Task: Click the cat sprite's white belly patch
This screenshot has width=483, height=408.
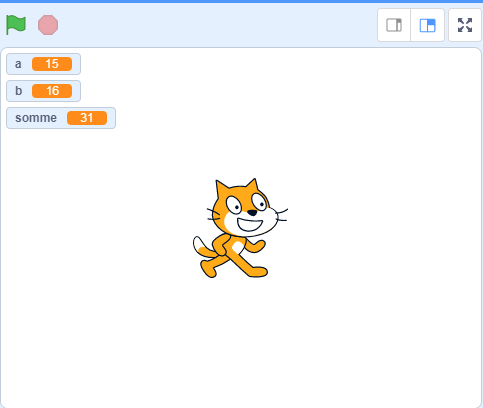Action: tap(237, 247)
